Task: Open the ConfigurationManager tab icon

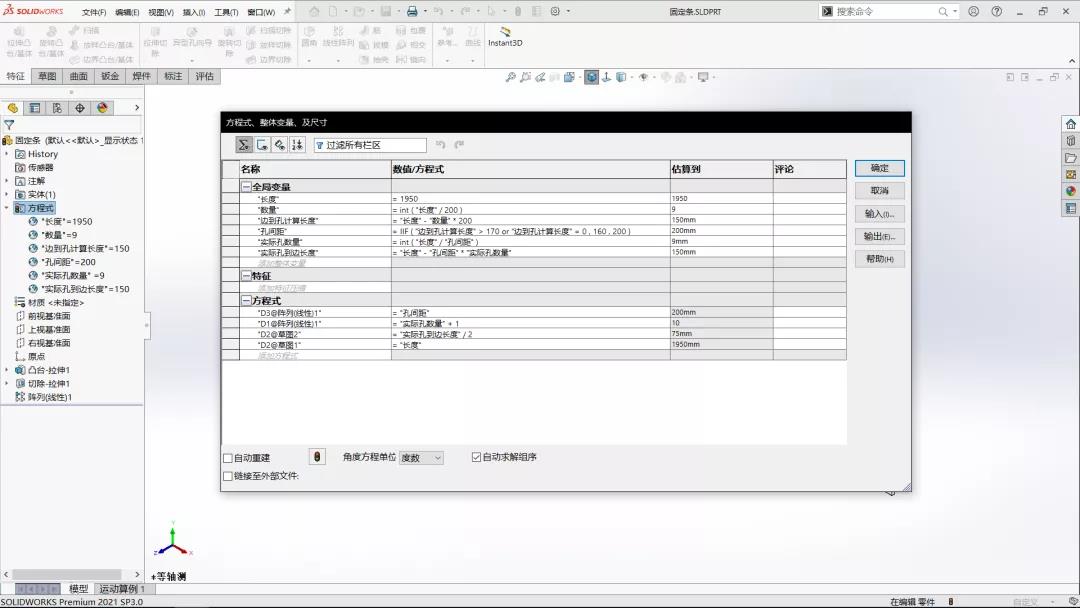Action: tap(57, 108)
